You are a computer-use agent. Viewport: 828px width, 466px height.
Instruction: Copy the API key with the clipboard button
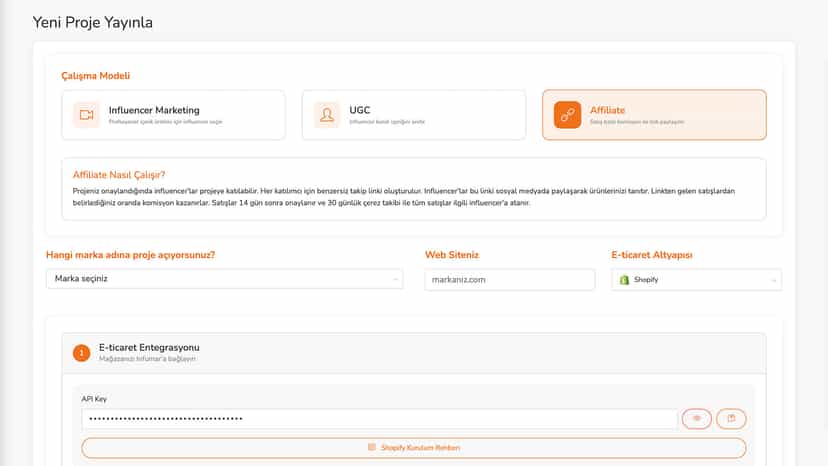731,419
